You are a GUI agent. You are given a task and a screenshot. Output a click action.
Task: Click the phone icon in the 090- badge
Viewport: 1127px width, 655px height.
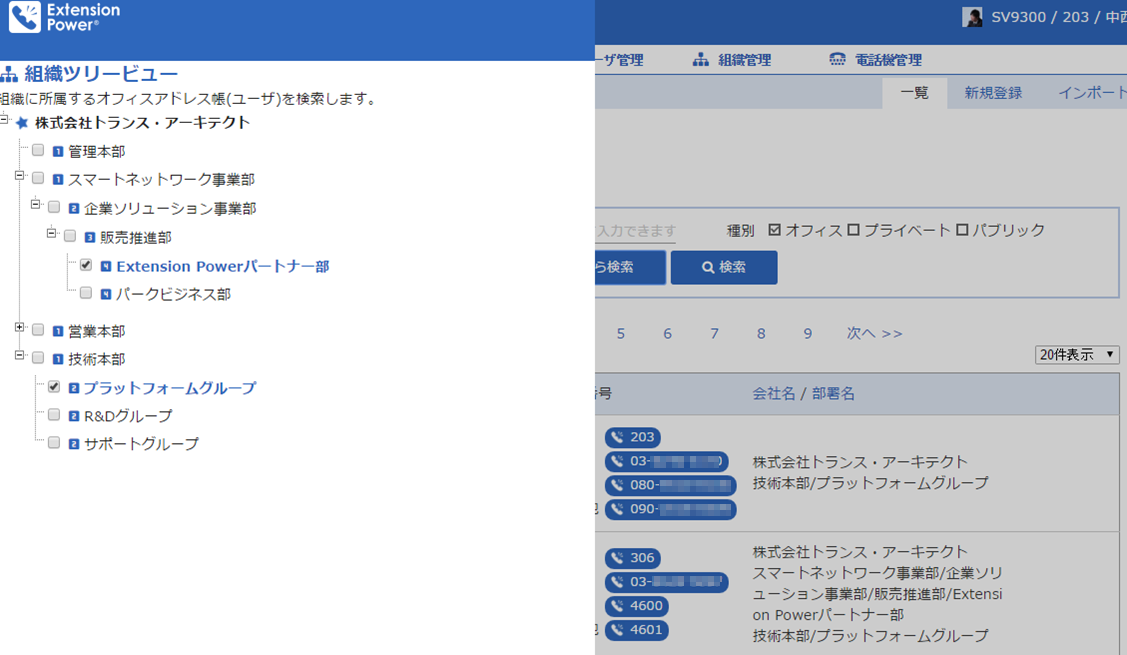pyautogui.click(x=618, y=509)
